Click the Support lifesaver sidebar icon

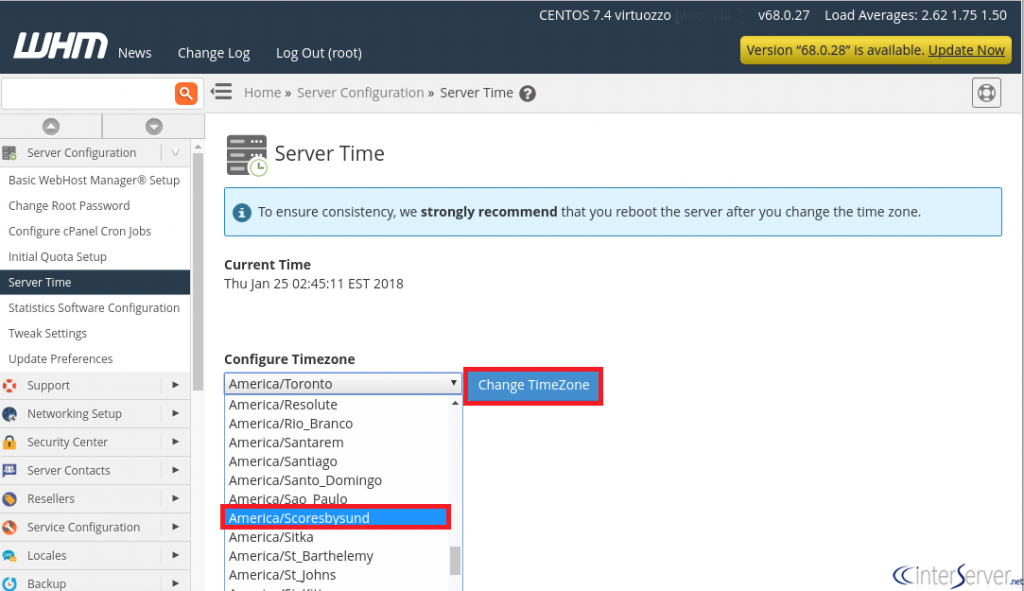9,386
